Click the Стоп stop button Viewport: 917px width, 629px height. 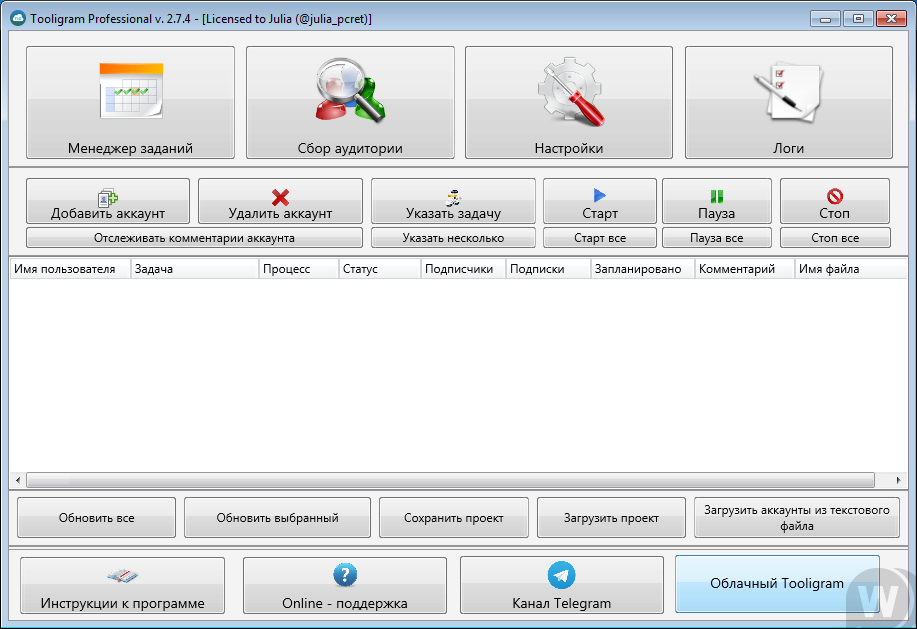(835, 201)
